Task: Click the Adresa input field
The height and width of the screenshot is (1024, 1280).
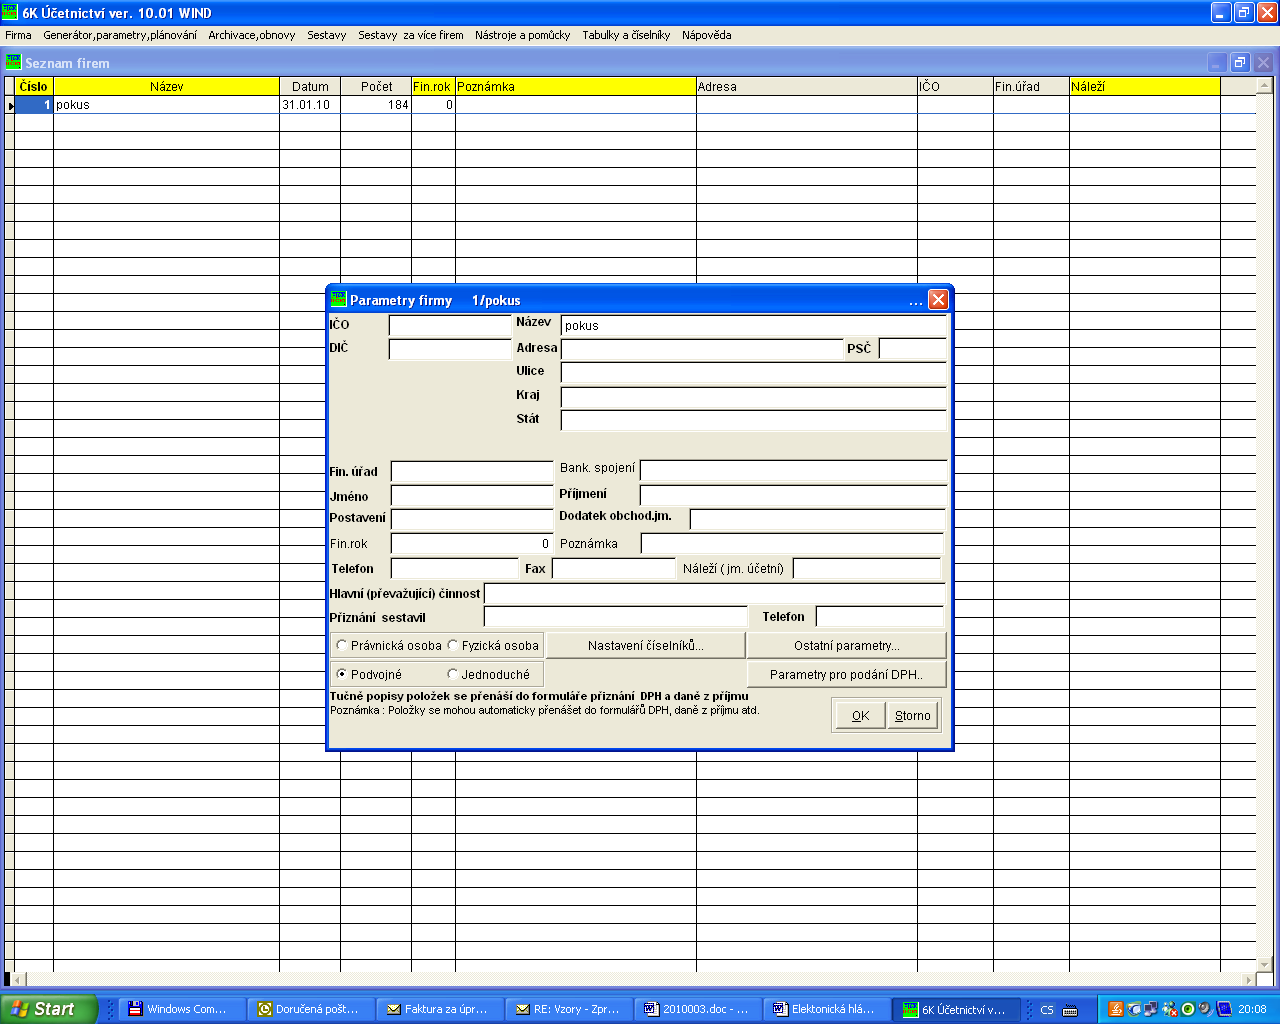Action: tap(702, 349)
